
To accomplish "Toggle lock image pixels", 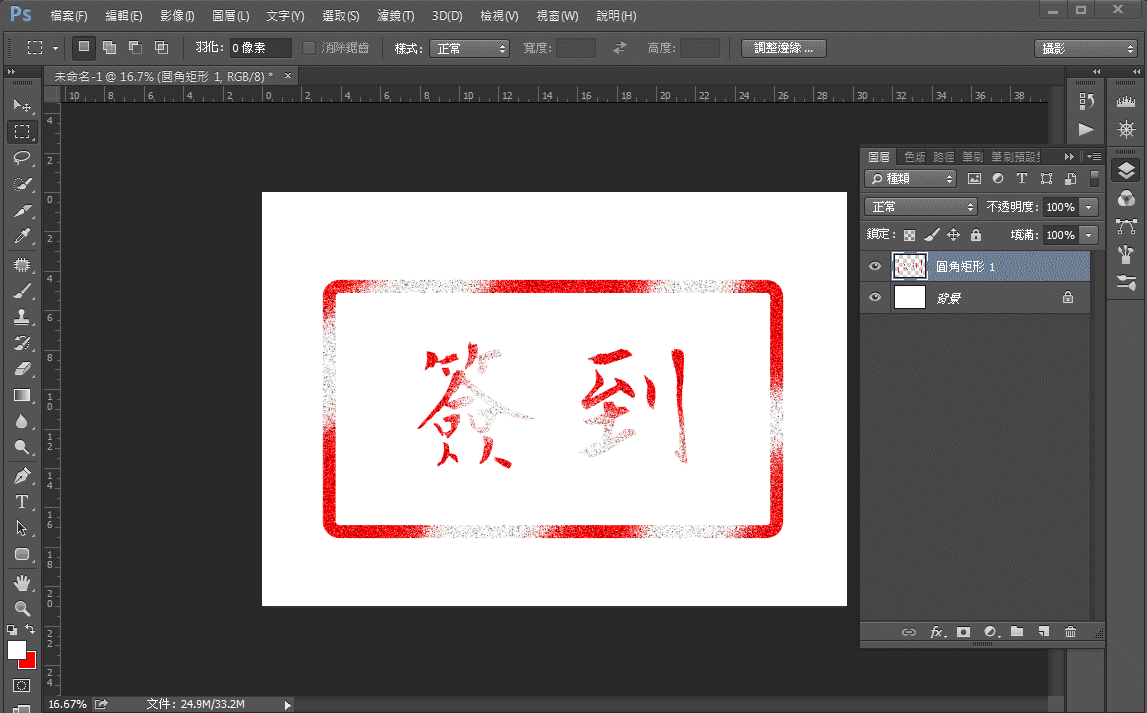I will [931, 235].
